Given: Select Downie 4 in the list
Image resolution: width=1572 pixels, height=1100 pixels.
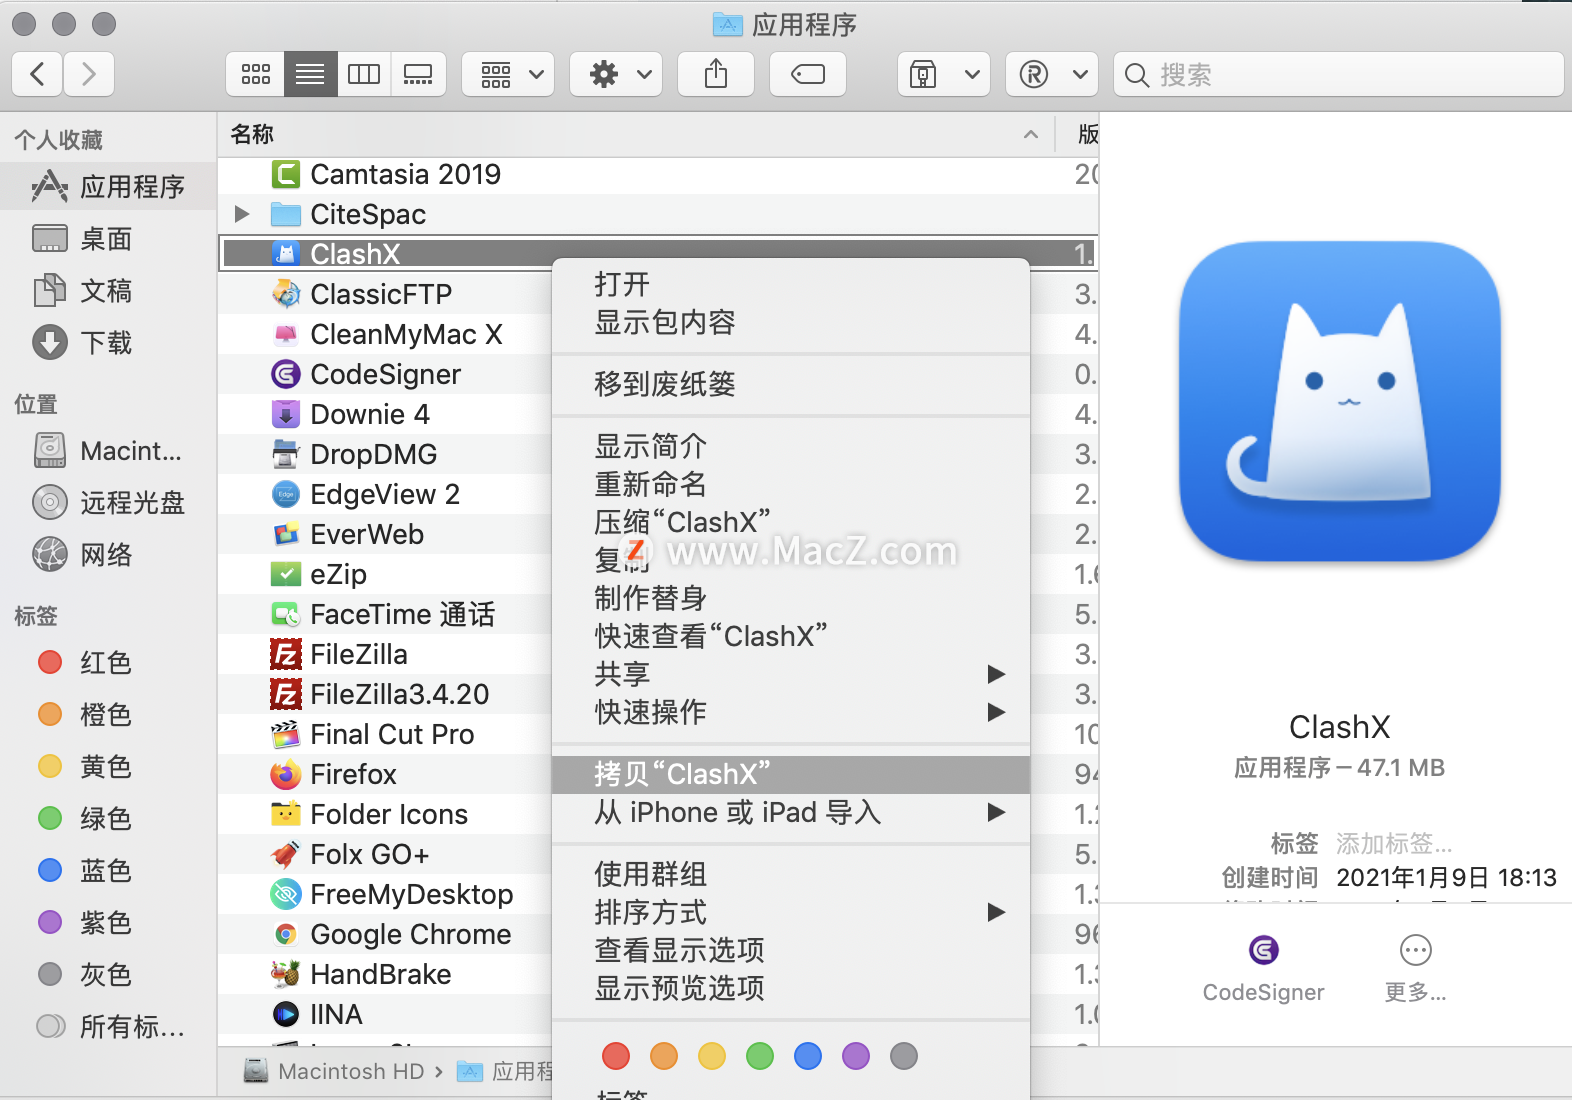Looking at the screenshot, I should coord(385,414).
